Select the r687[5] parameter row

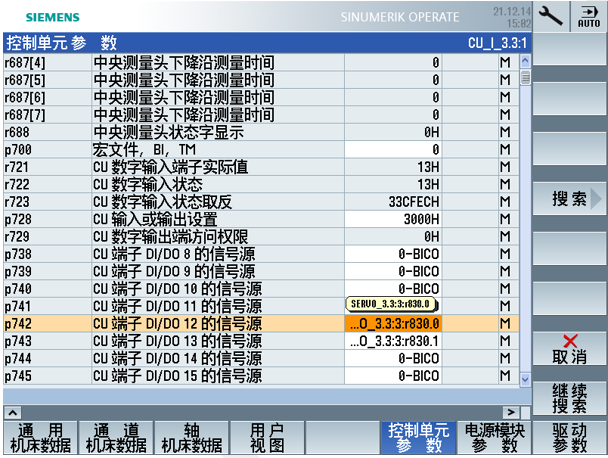pyautogui.click(x=261, y=80)
